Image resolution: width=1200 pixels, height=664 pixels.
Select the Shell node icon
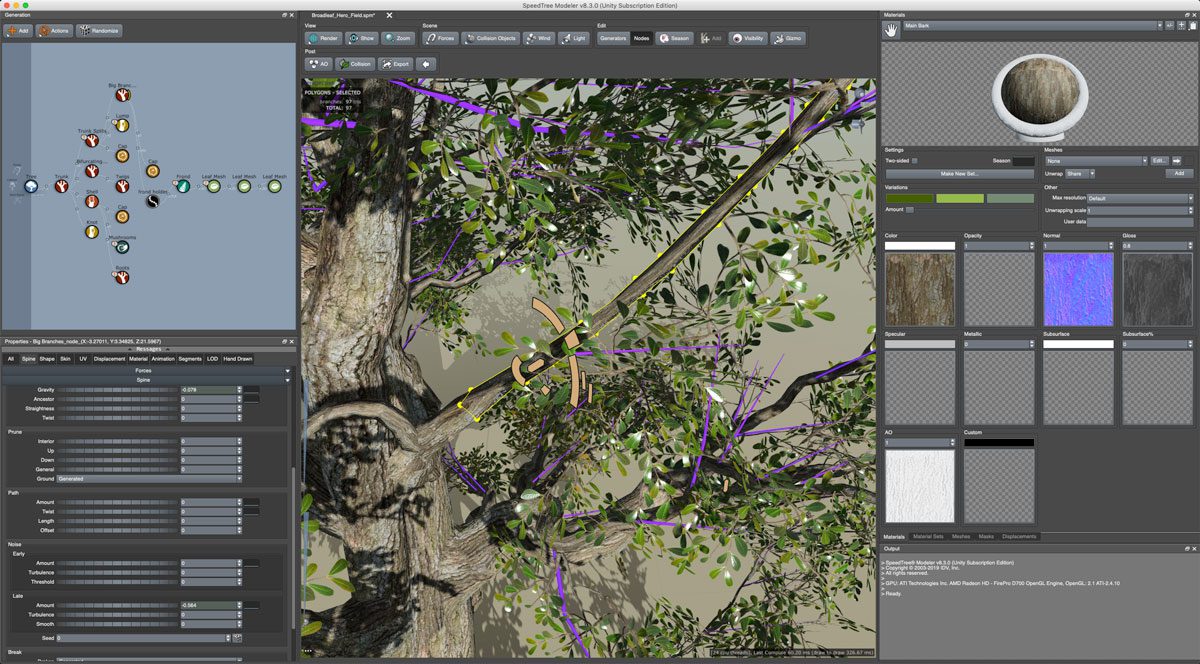[91, 201]
